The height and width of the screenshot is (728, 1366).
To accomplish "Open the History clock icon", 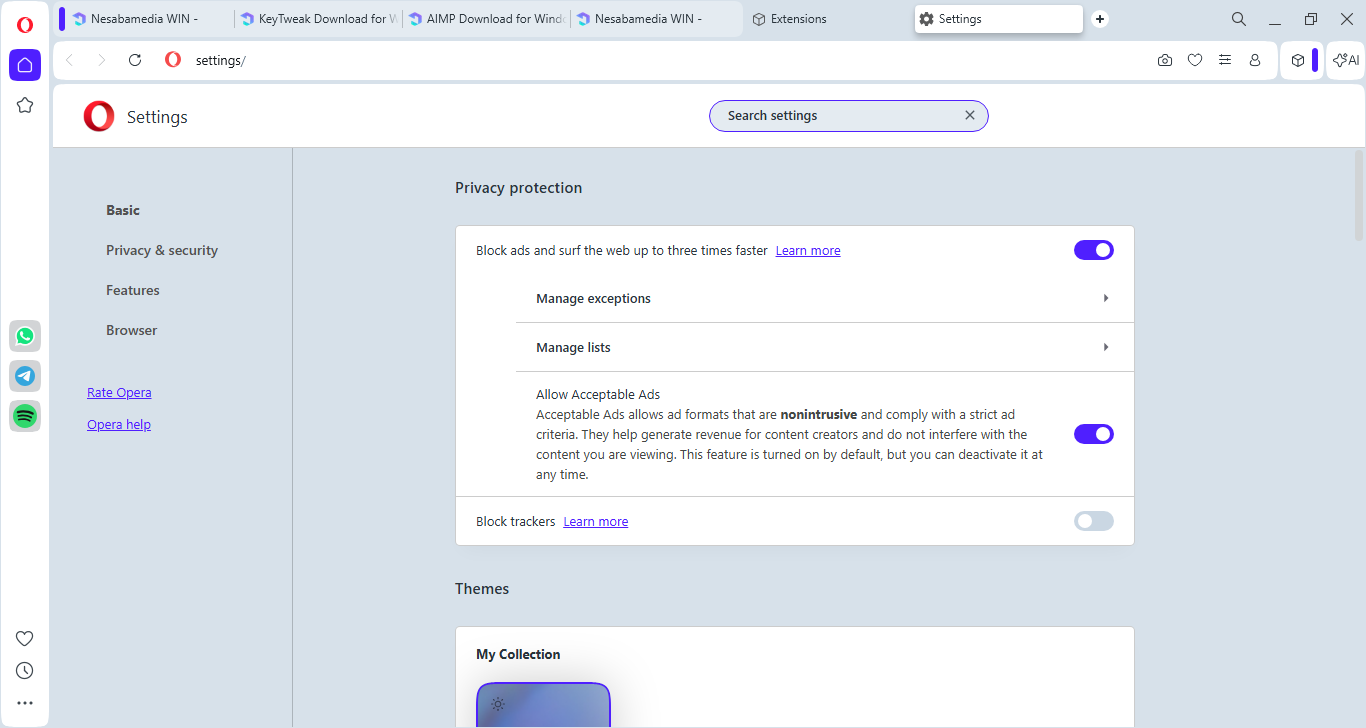I will click(25, 670).
